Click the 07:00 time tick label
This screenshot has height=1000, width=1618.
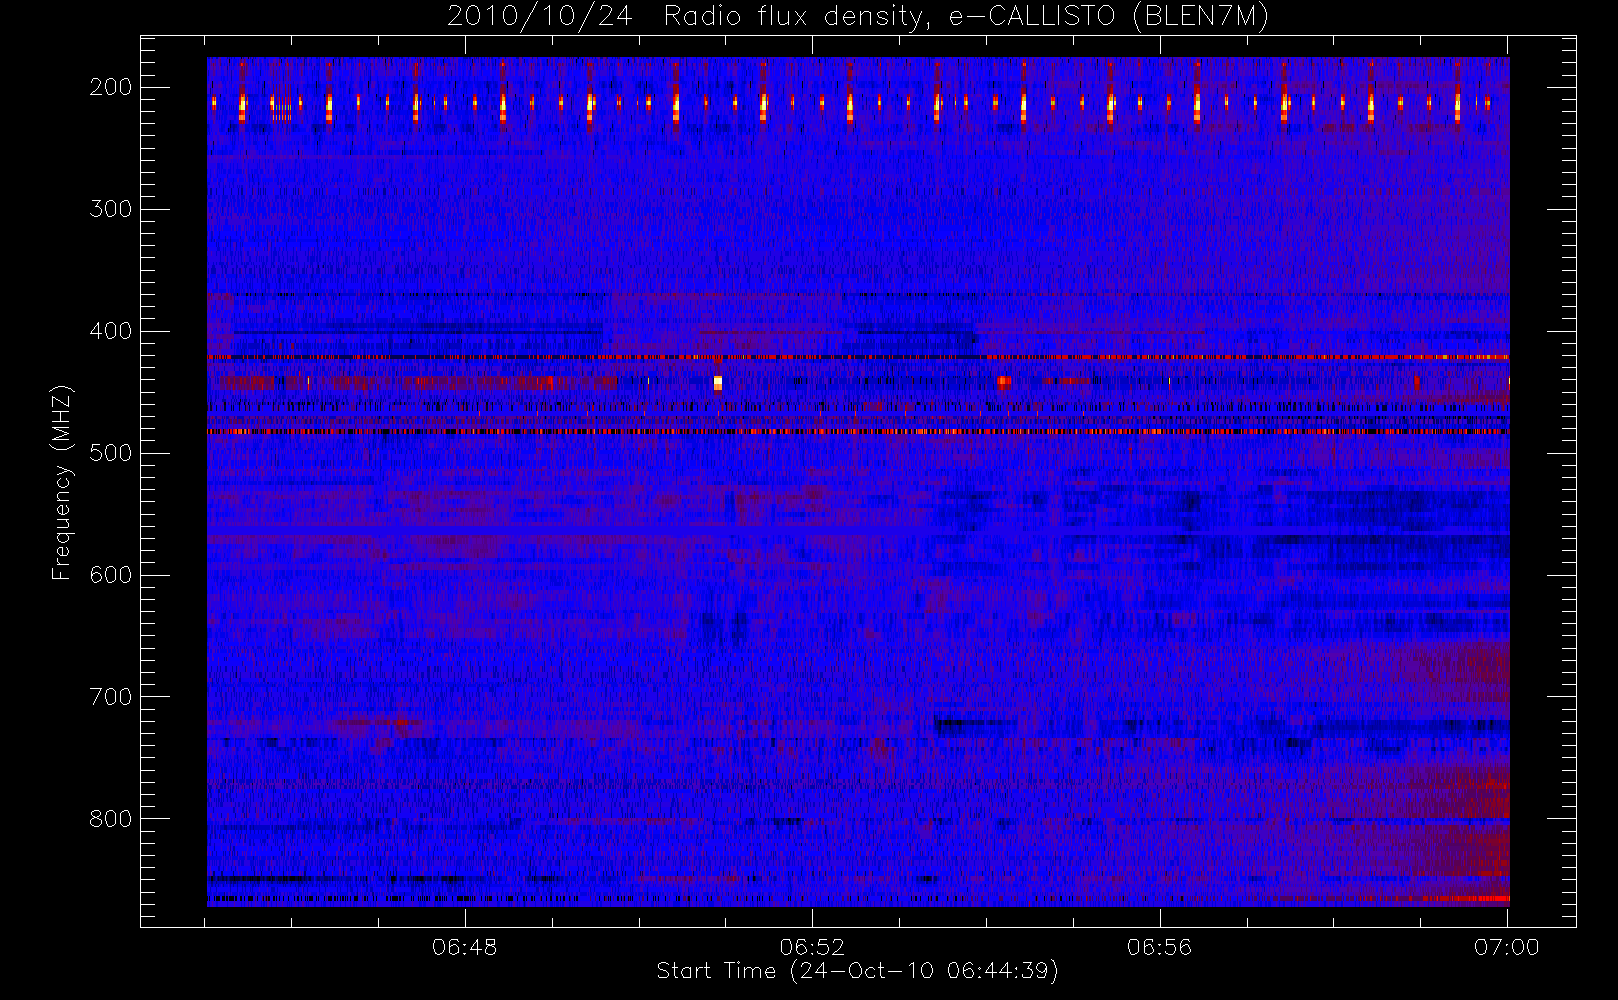(x=1507, y=947)
